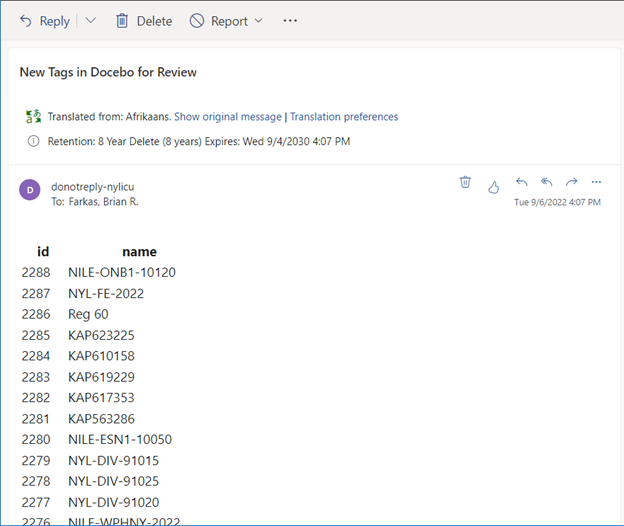Screen dimensions: 624x526
Task: Open message more actions ellipsis
Action: click(x=596, y=182)
